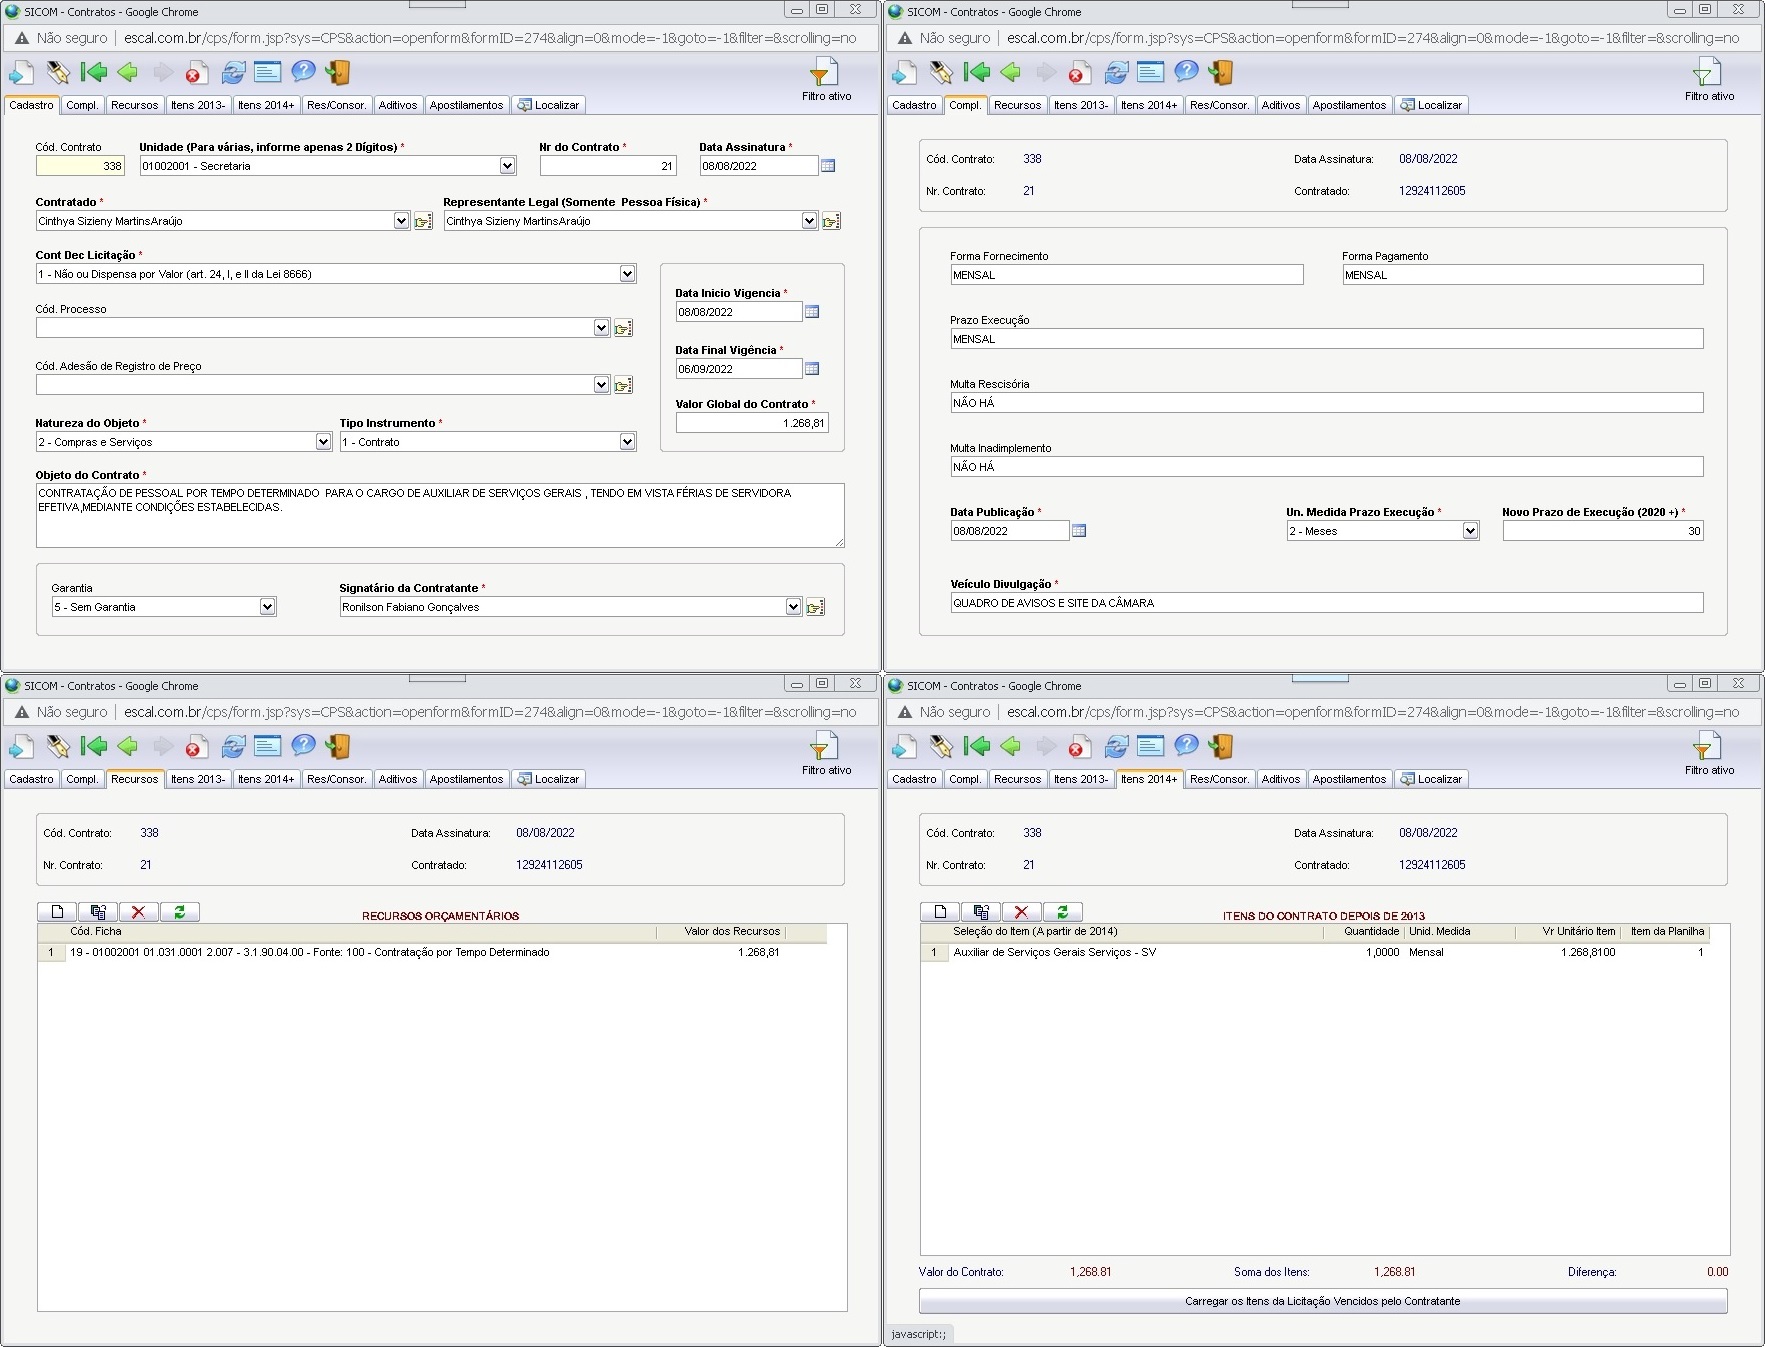Open calendar picker for Data Publicação
1765x1347 pixels.
coord(1079,531)
